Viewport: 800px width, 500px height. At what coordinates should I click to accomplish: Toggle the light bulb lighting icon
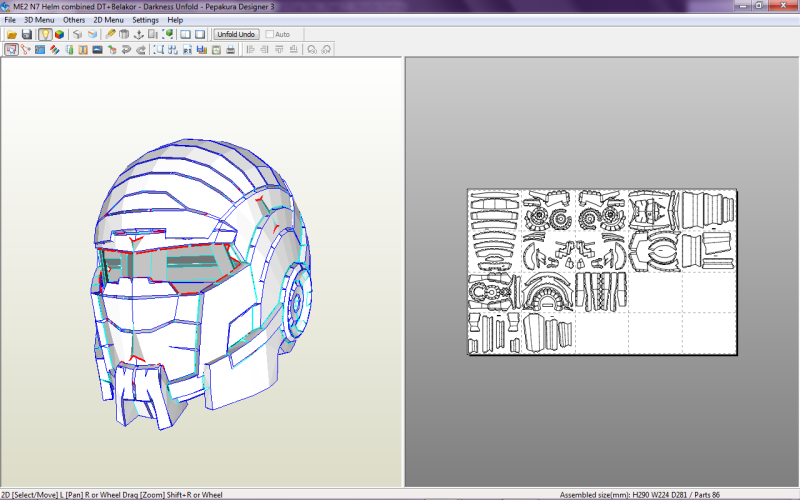[x=45, y=34]
